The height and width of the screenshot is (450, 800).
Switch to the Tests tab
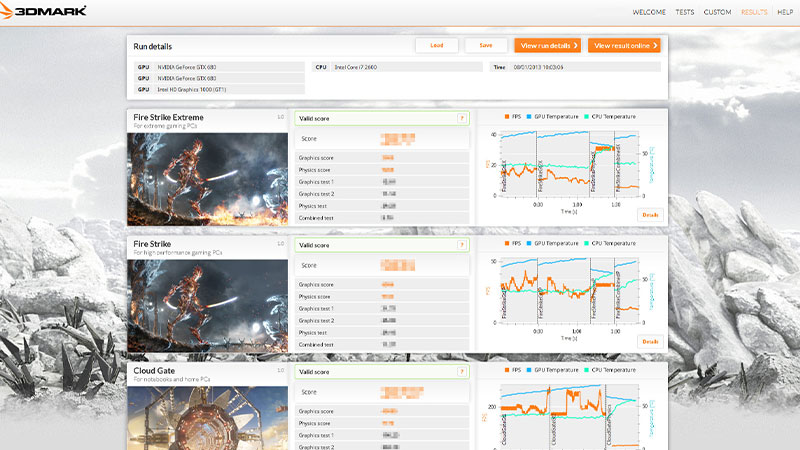point(685,12)
